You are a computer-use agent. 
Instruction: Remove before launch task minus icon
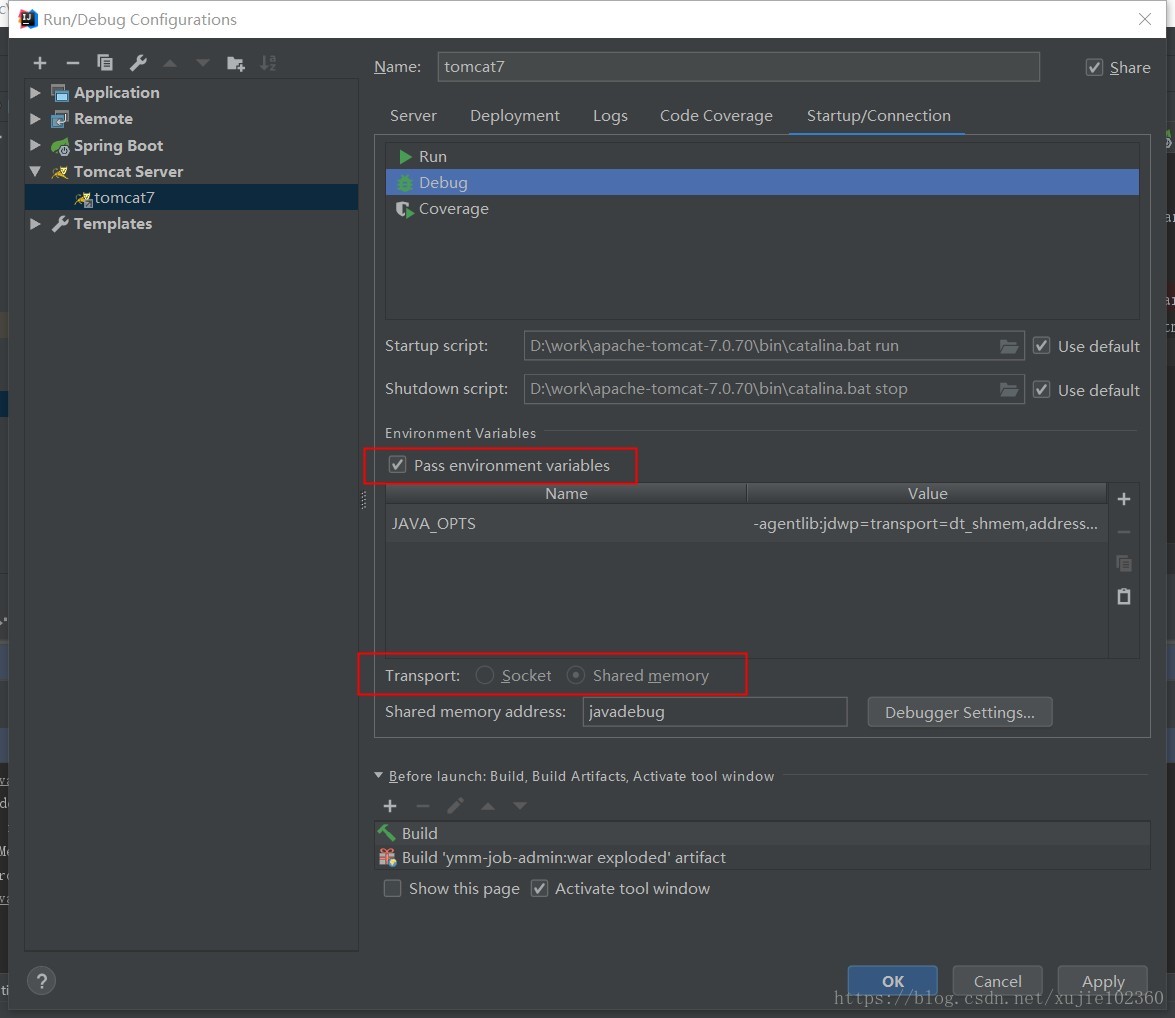(x=423, y=806)
